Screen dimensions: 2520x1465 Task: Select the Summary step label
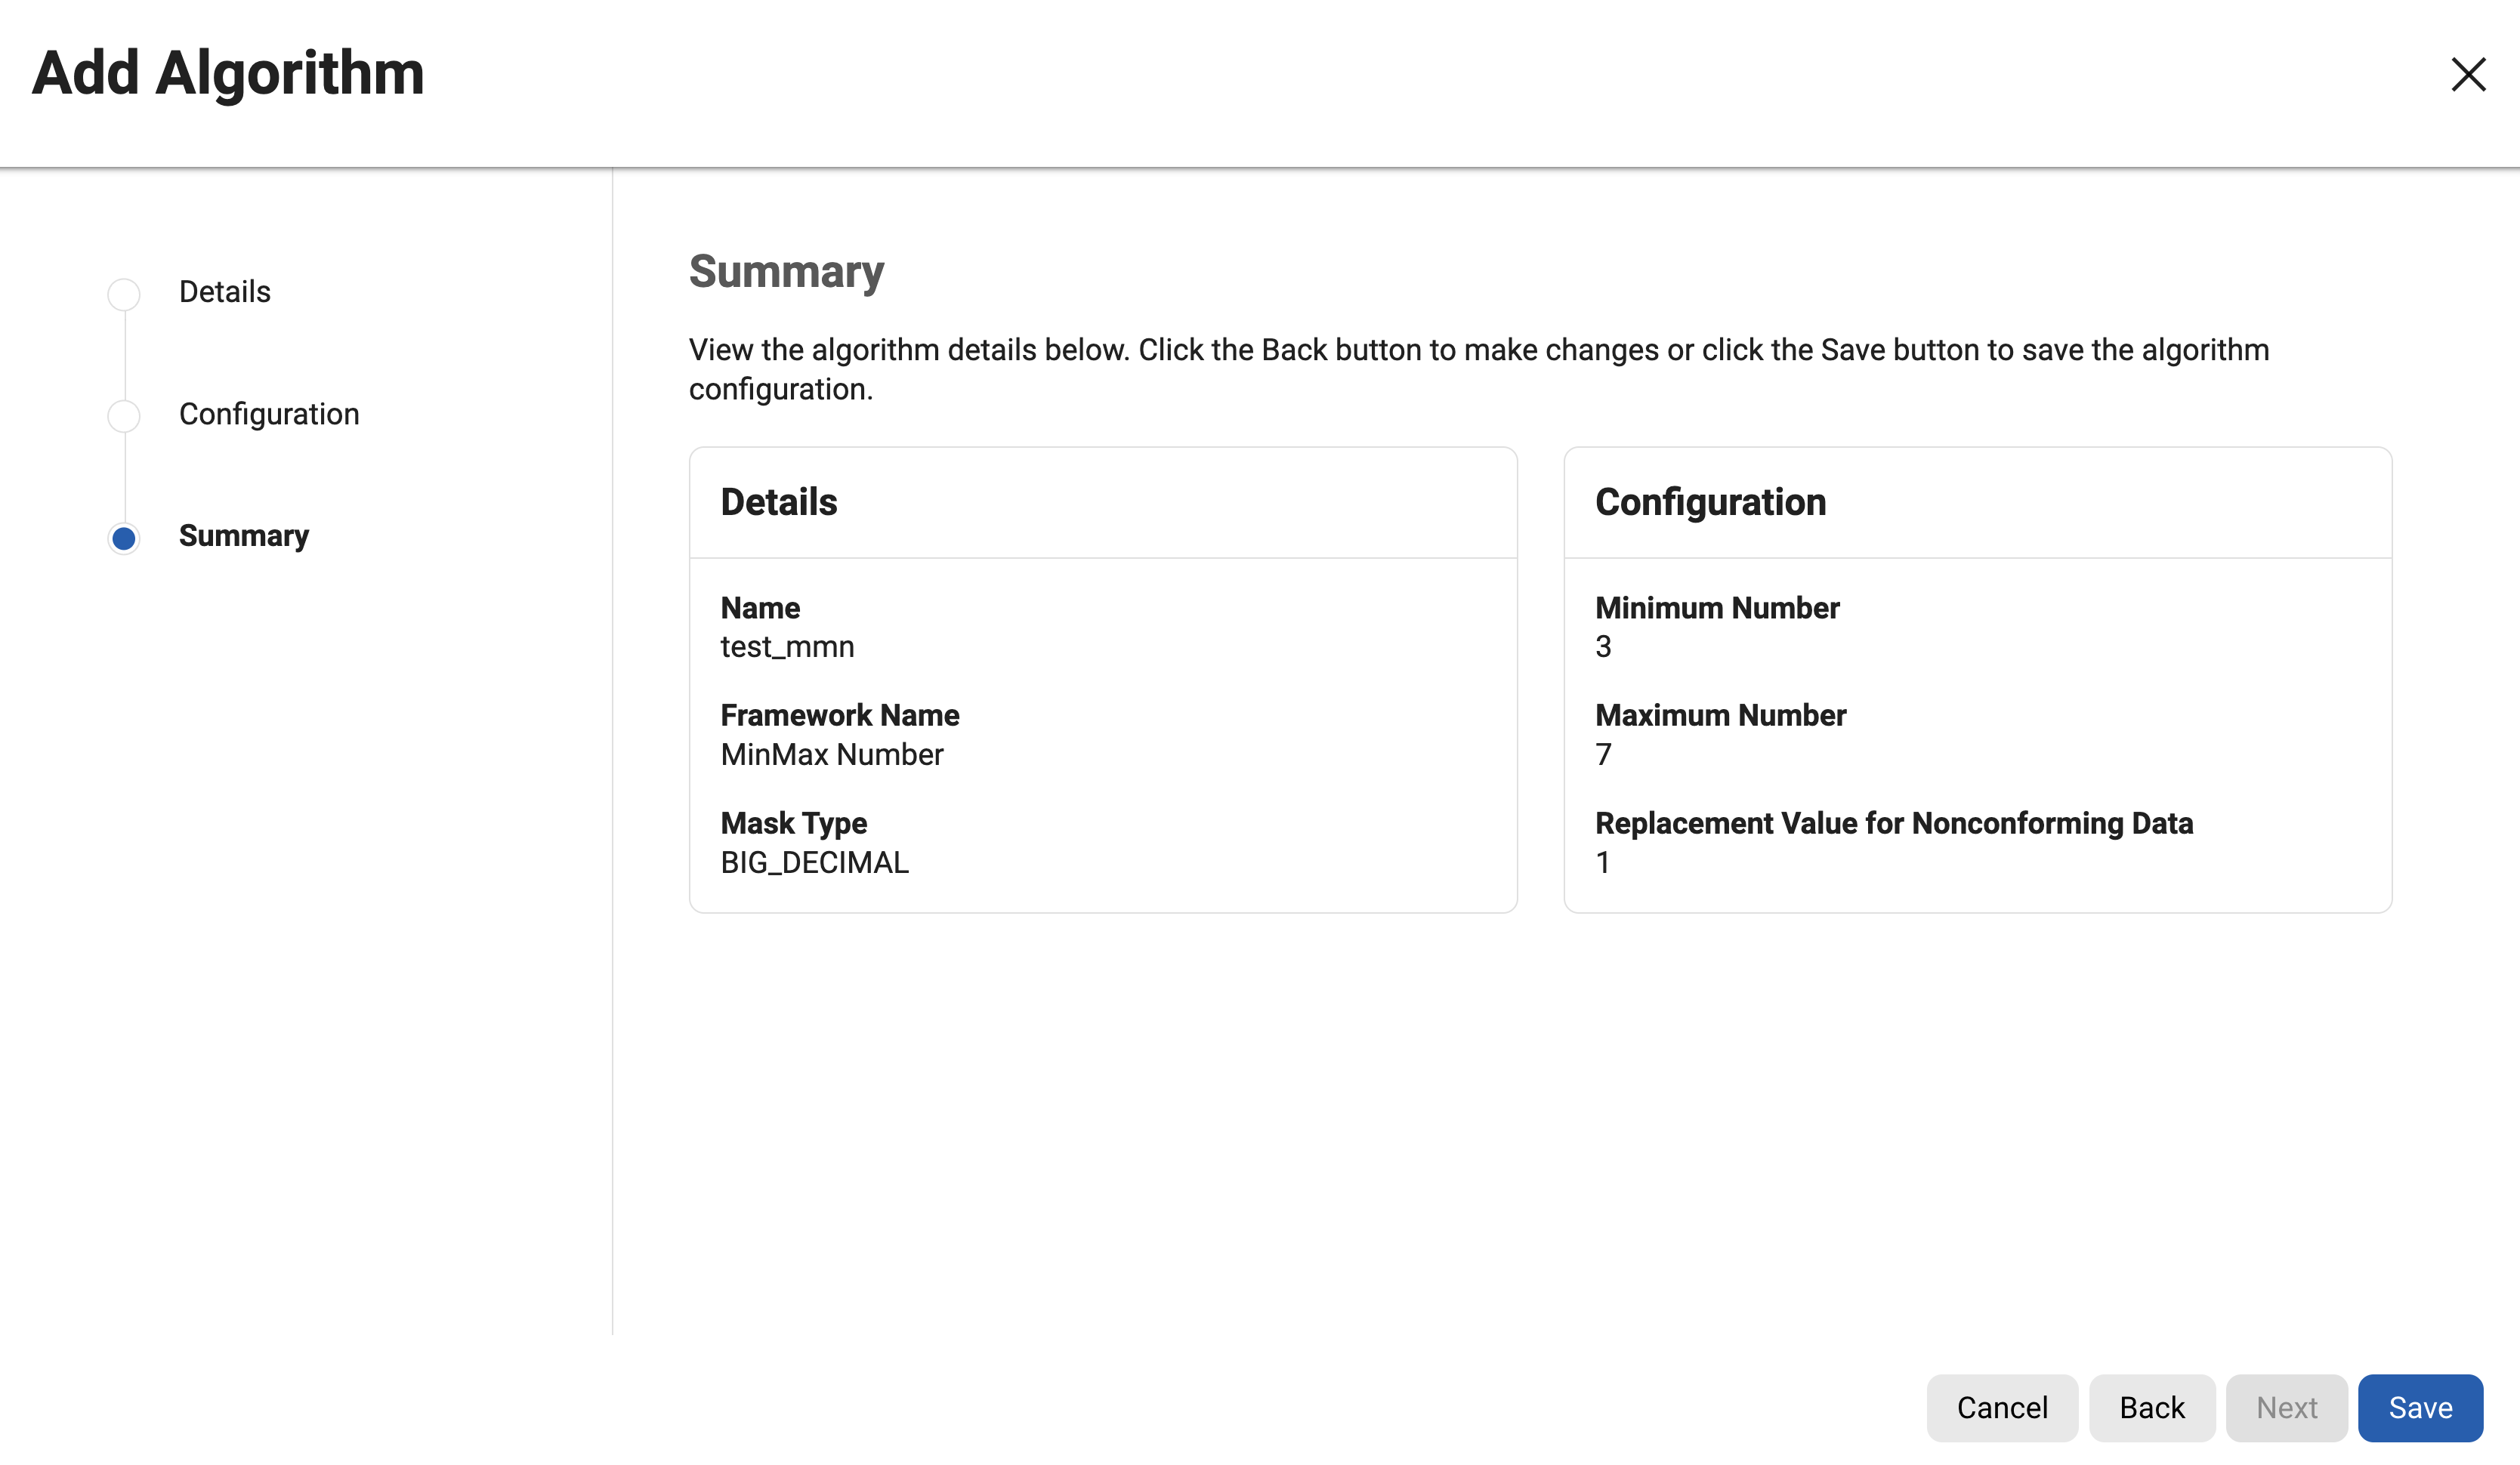coord(244,536)
